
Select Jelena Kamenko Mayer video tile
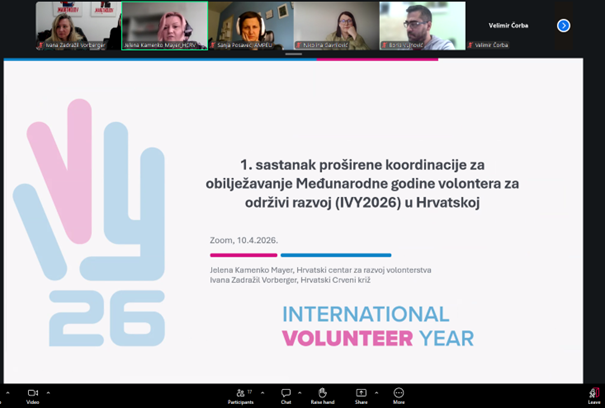click(x=165, y=25)
